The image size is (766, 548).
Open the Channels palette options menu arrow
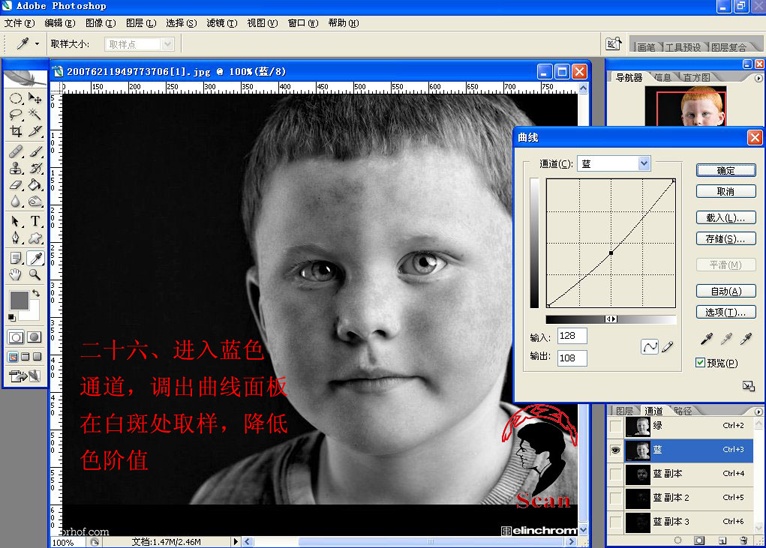758,411
